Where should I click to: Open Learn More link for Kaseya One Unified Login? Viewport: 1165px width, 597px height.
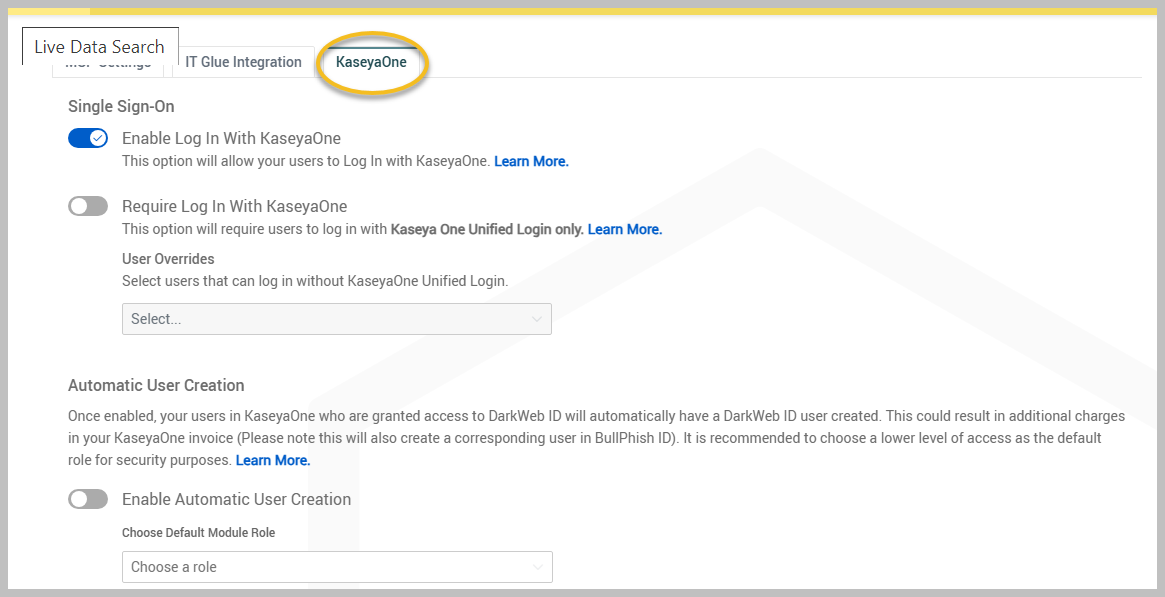624,229
